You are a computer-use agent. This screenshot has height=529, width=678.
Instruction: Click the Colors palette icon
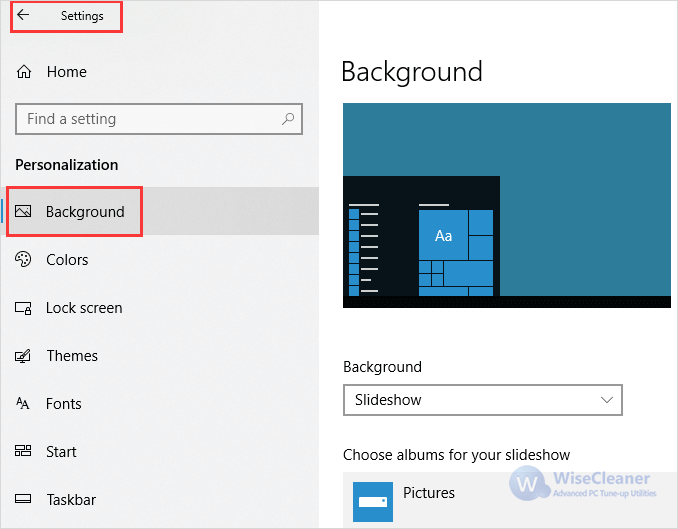(x=23, y=259)
